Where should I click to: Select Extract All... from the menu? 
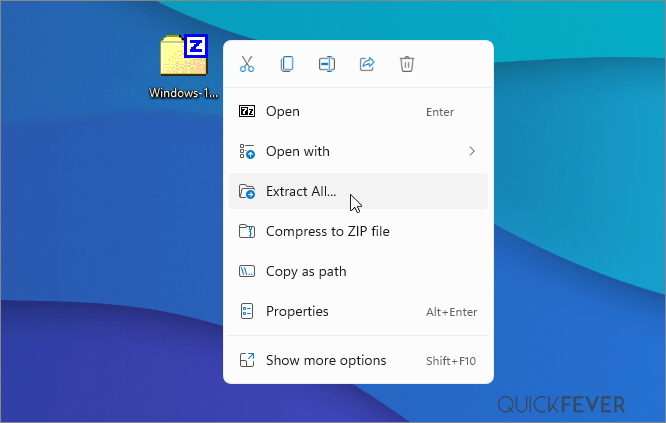358,191
